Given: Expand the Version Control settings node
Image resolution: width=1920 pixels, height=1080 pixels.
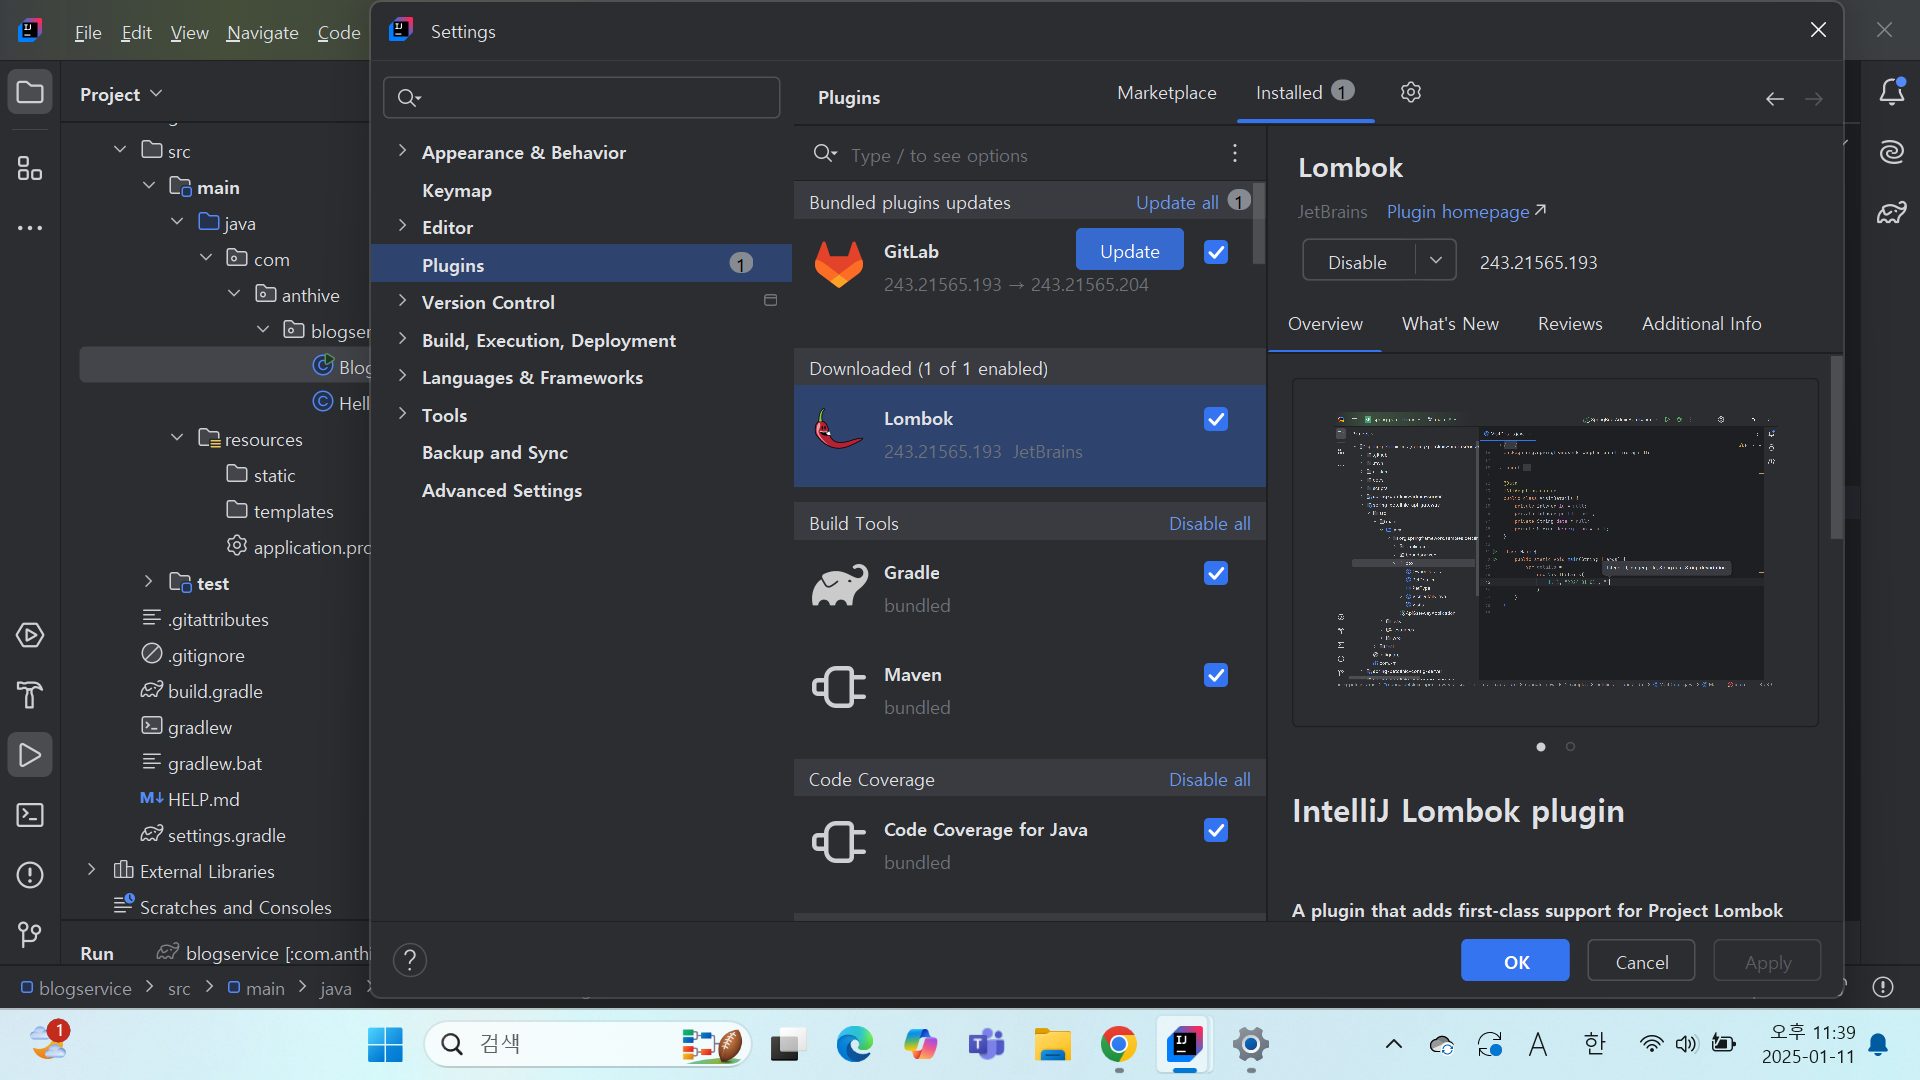Looking at the screenshot, I should coord(402,301).
